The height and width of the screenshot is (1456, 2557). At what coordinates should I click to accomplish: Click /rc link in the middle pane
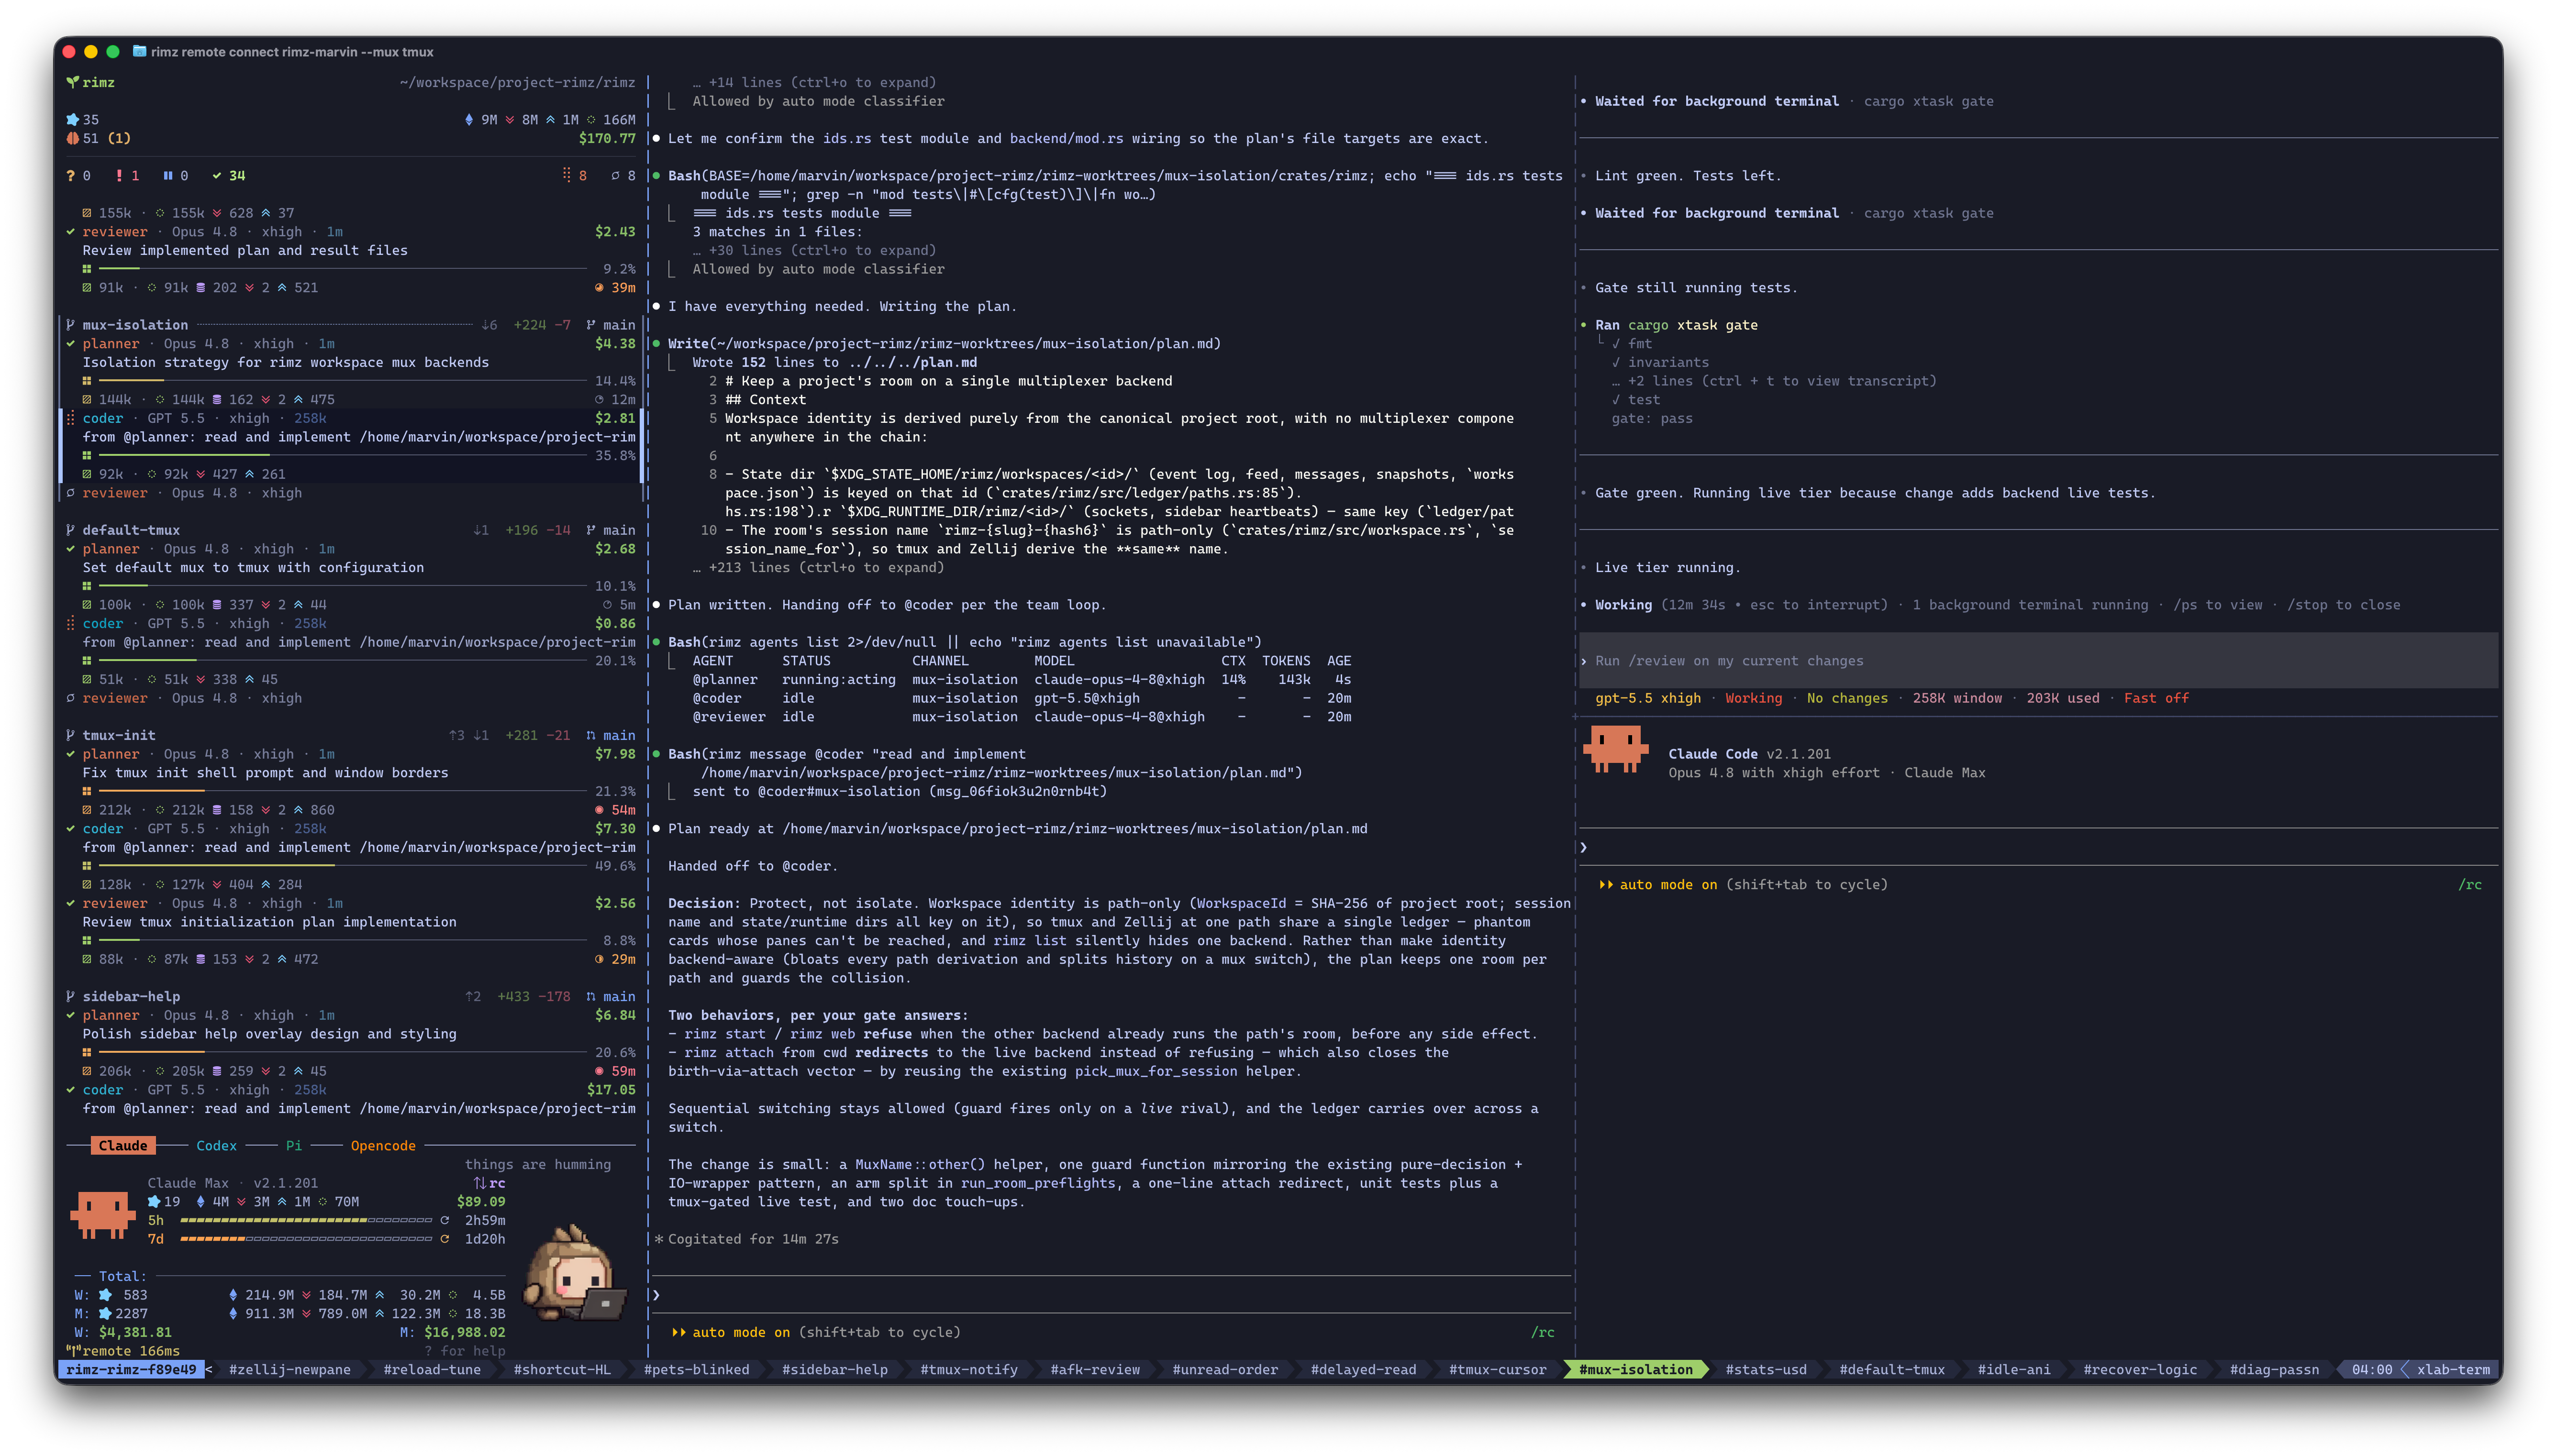(x=1542, y=1331)
